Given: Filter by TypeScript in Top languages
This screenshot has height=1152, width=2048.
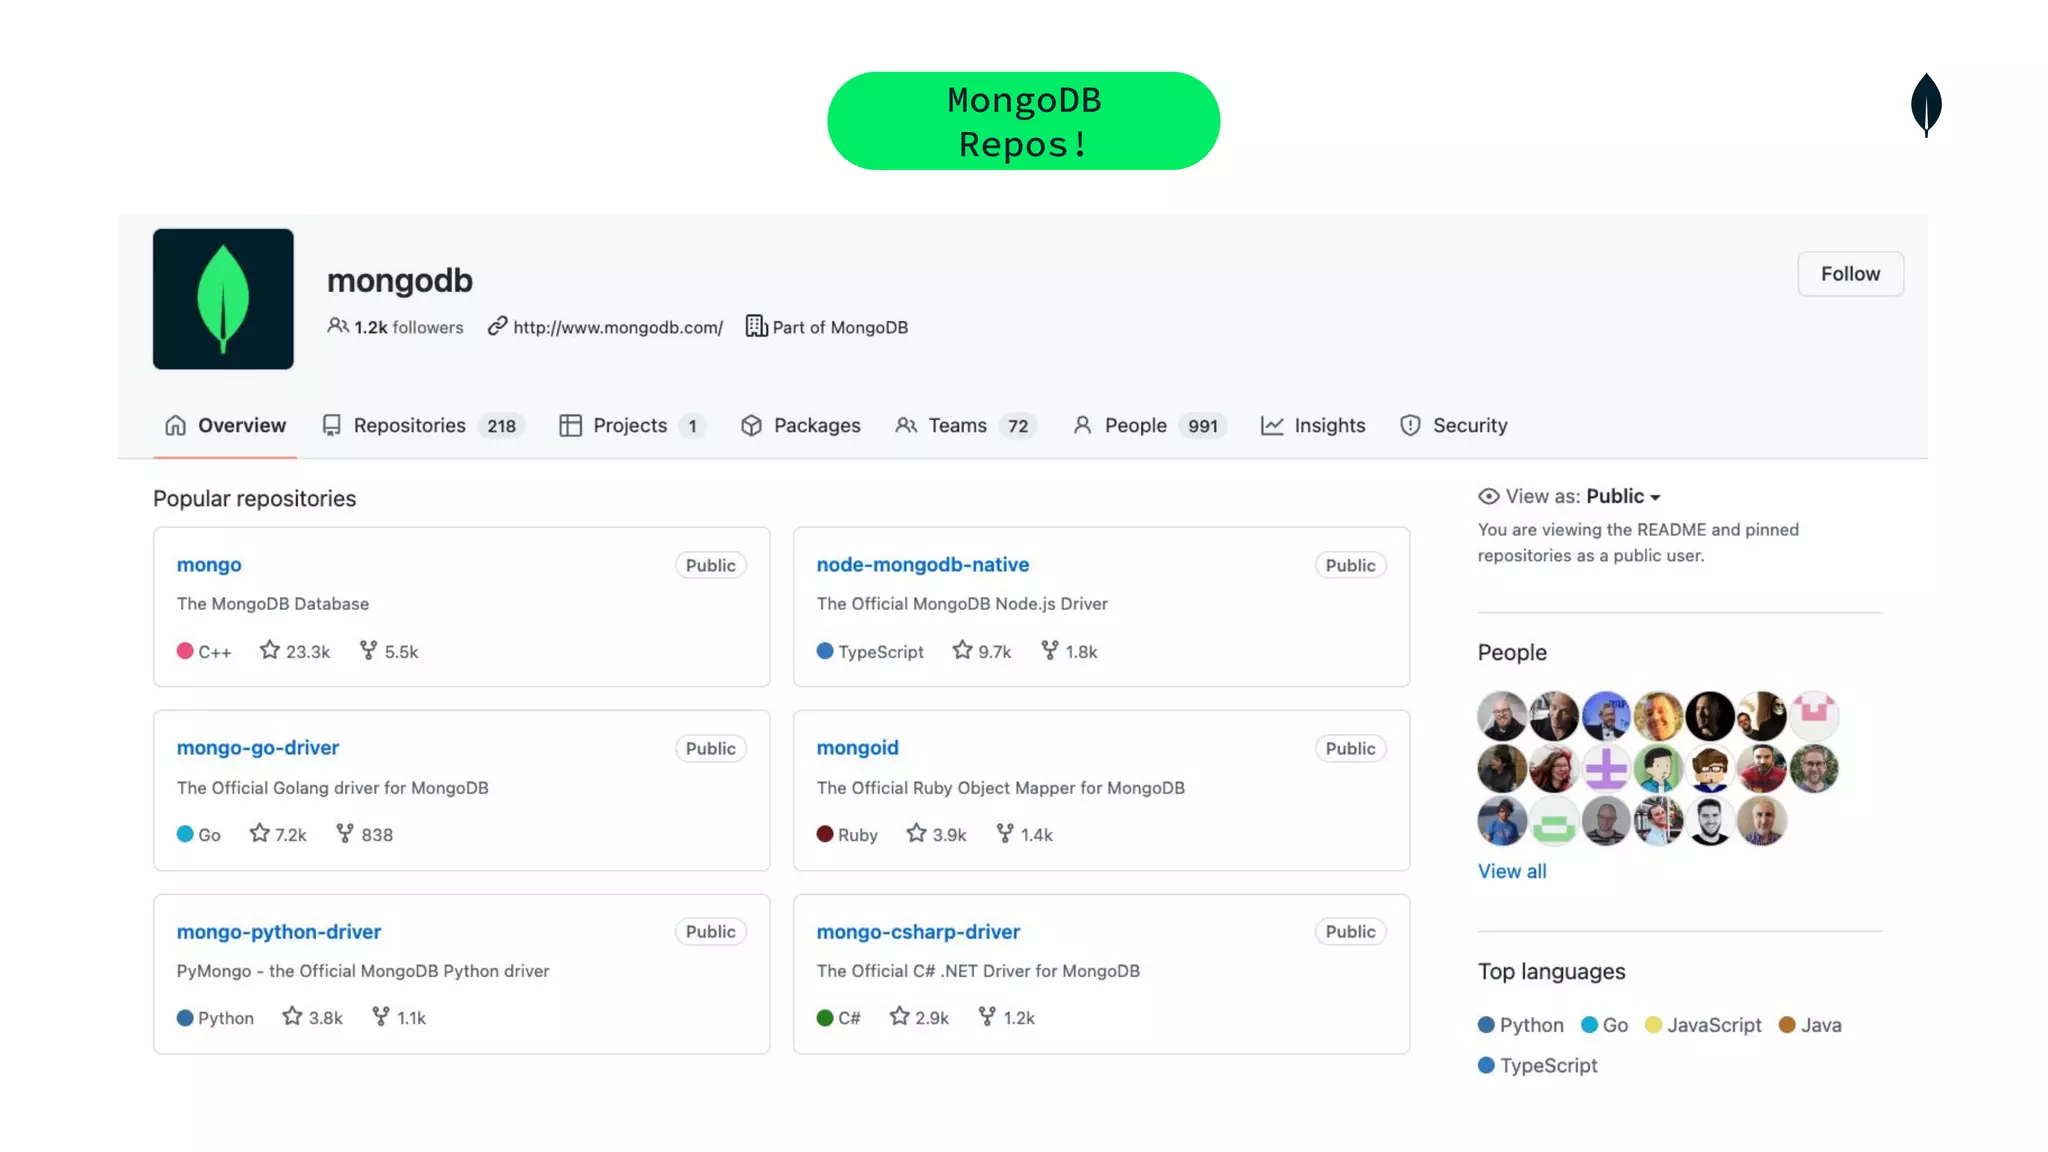Looking at the screenshot, I should click(x=1538, y=1065).
